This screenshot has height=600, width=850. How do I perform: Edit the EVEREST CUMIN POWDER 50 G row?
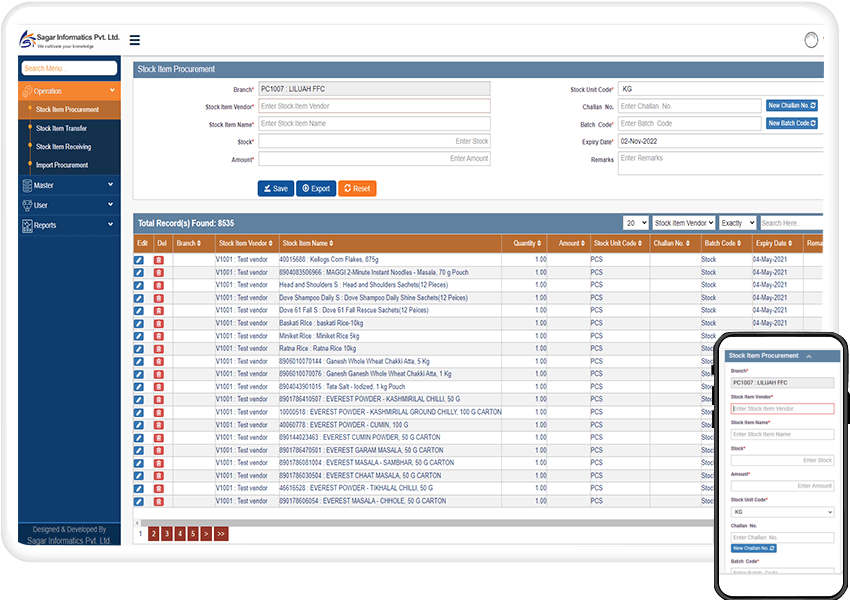click(139, 438)
